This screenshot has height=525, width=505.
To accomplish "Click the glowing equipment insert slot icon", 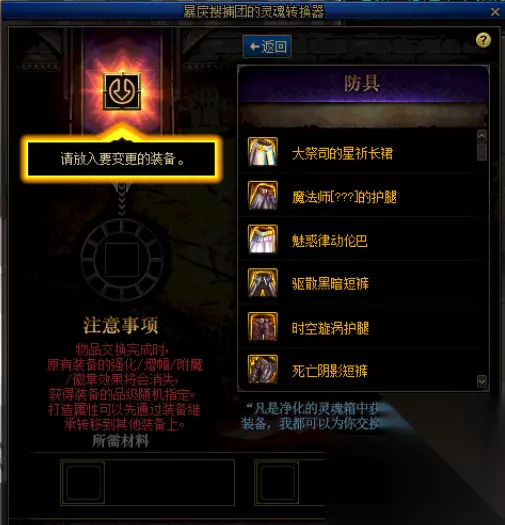I will click(x=122, y=91).
